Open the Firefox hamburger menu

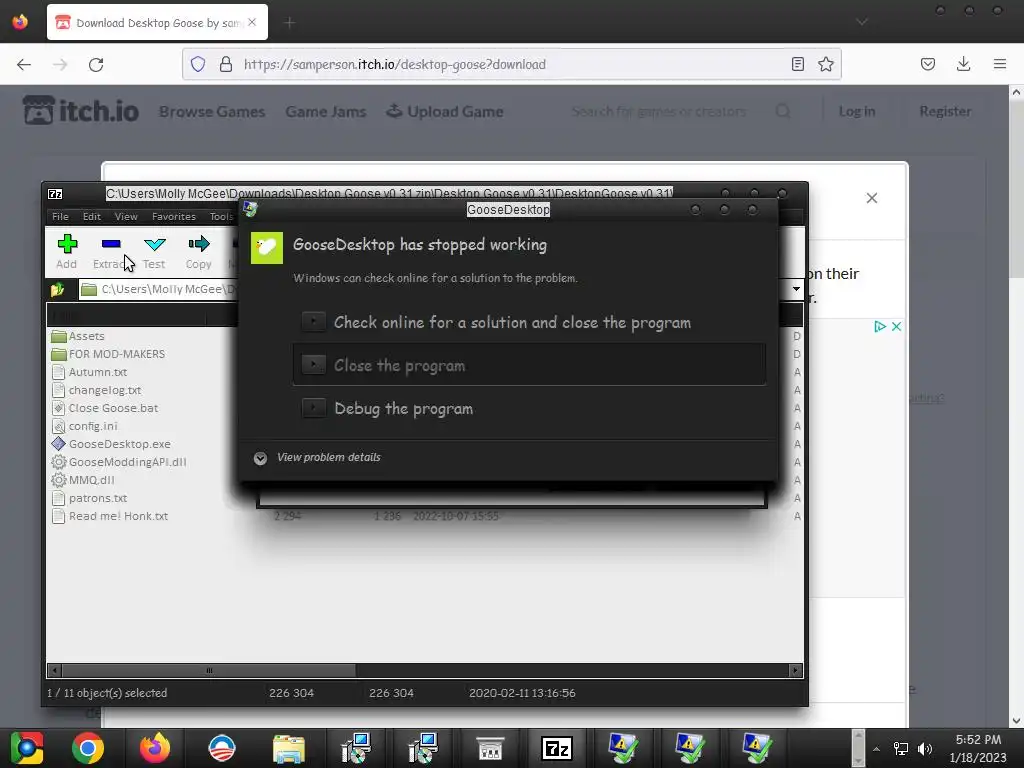tap(999, 64)
